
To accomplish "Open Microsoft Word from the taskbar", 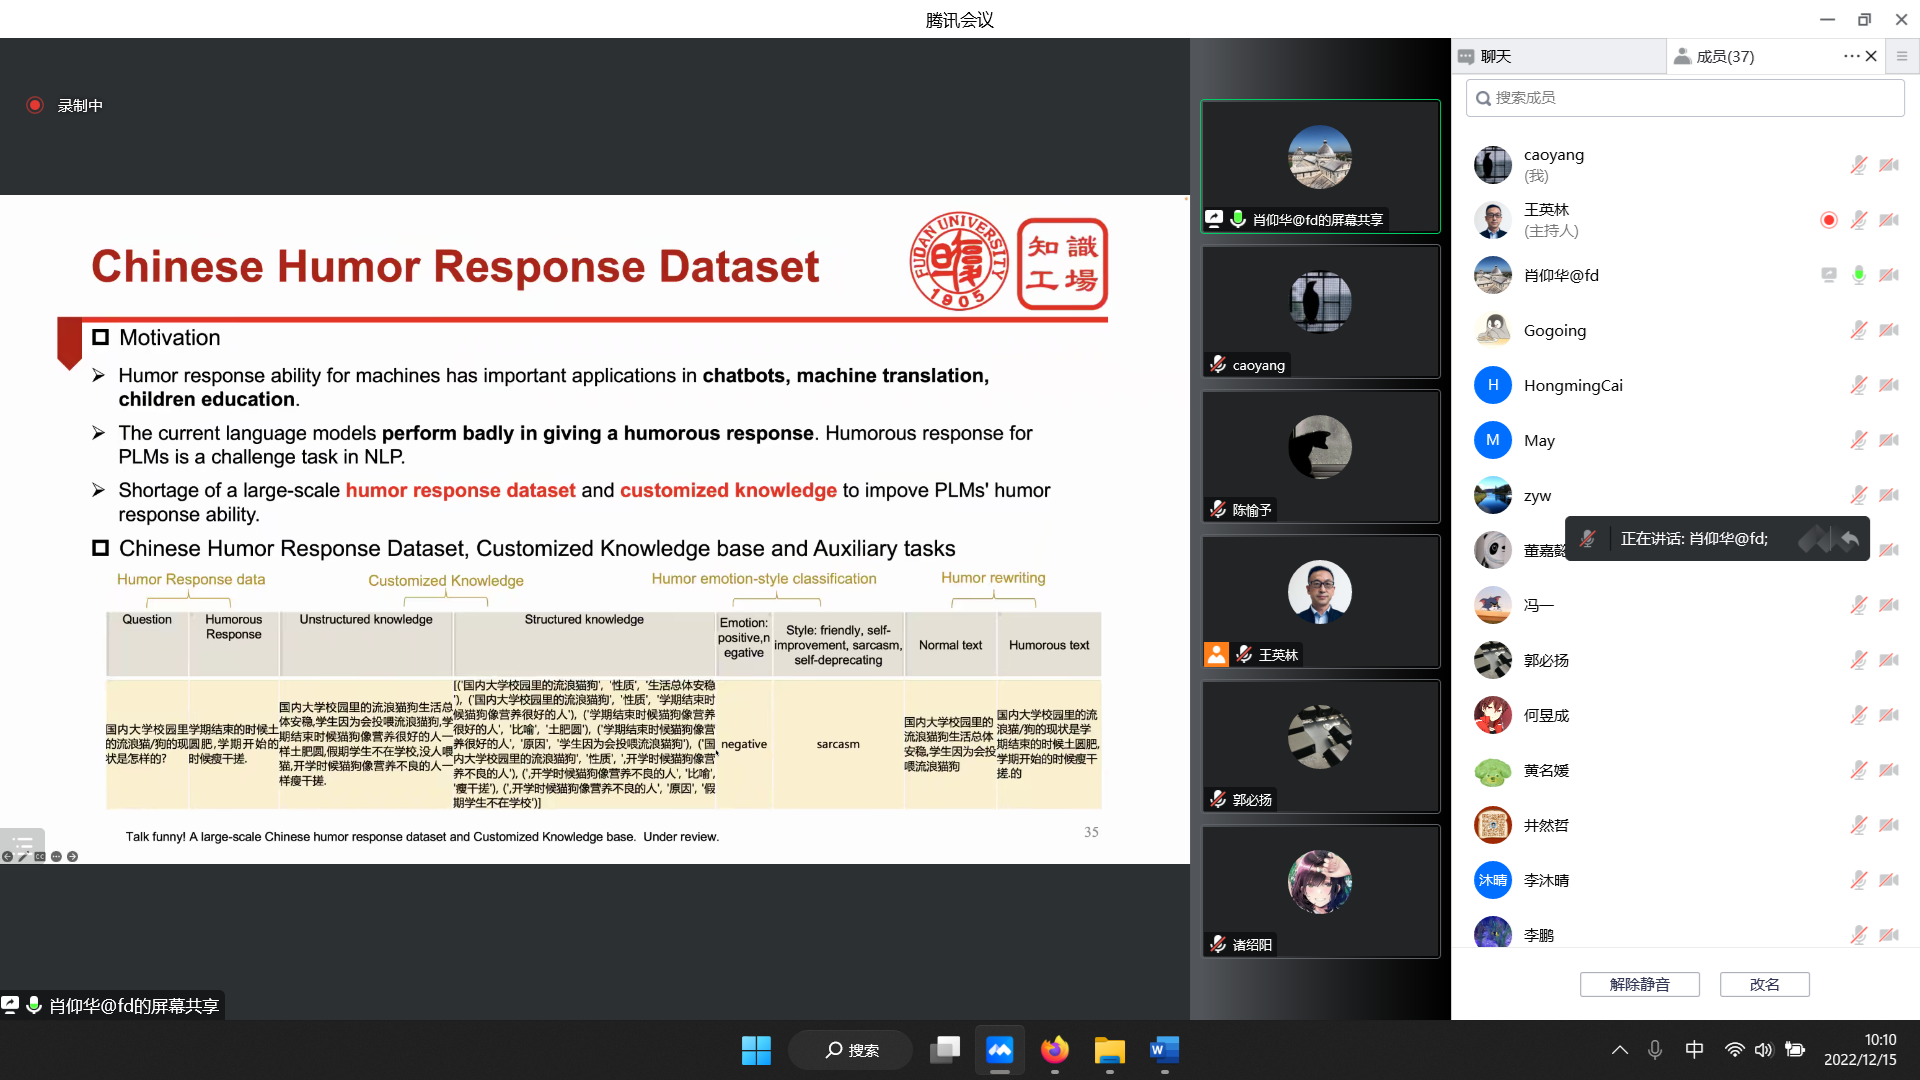I will (x=1164, y=1050).
